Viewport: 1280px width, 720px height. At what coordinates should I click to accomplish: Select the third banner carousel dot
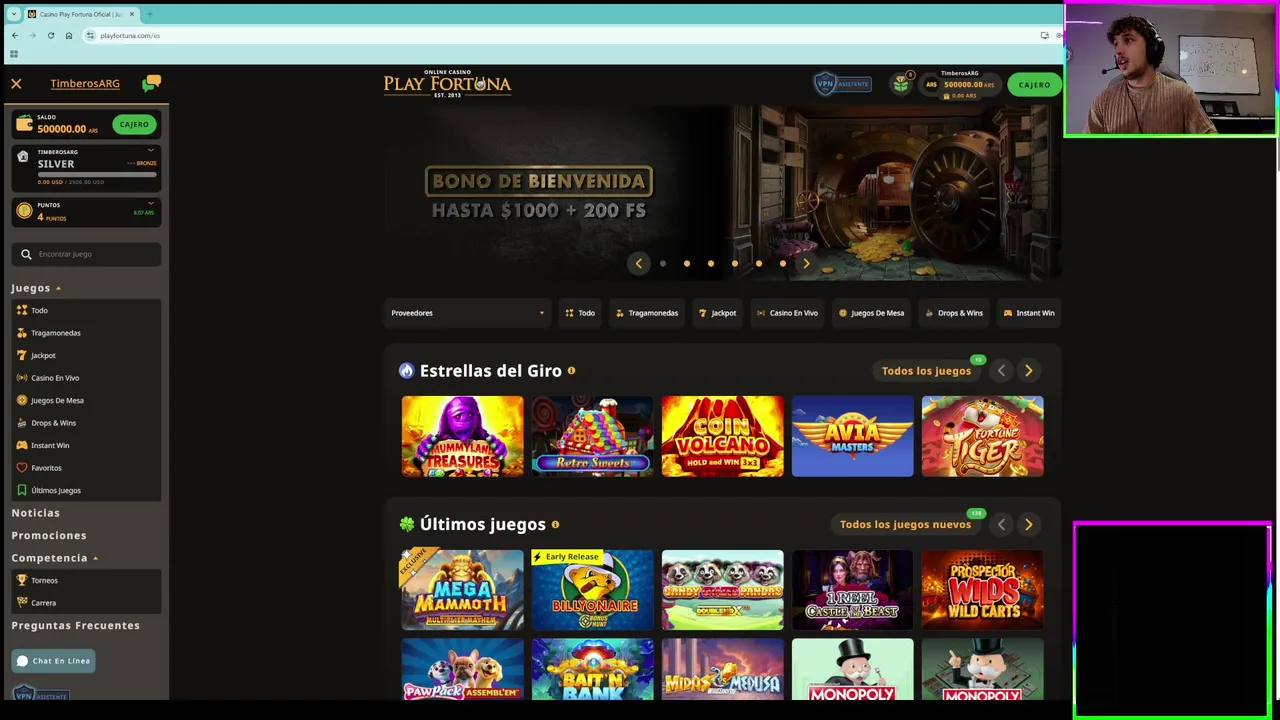[x=710, y=264]
